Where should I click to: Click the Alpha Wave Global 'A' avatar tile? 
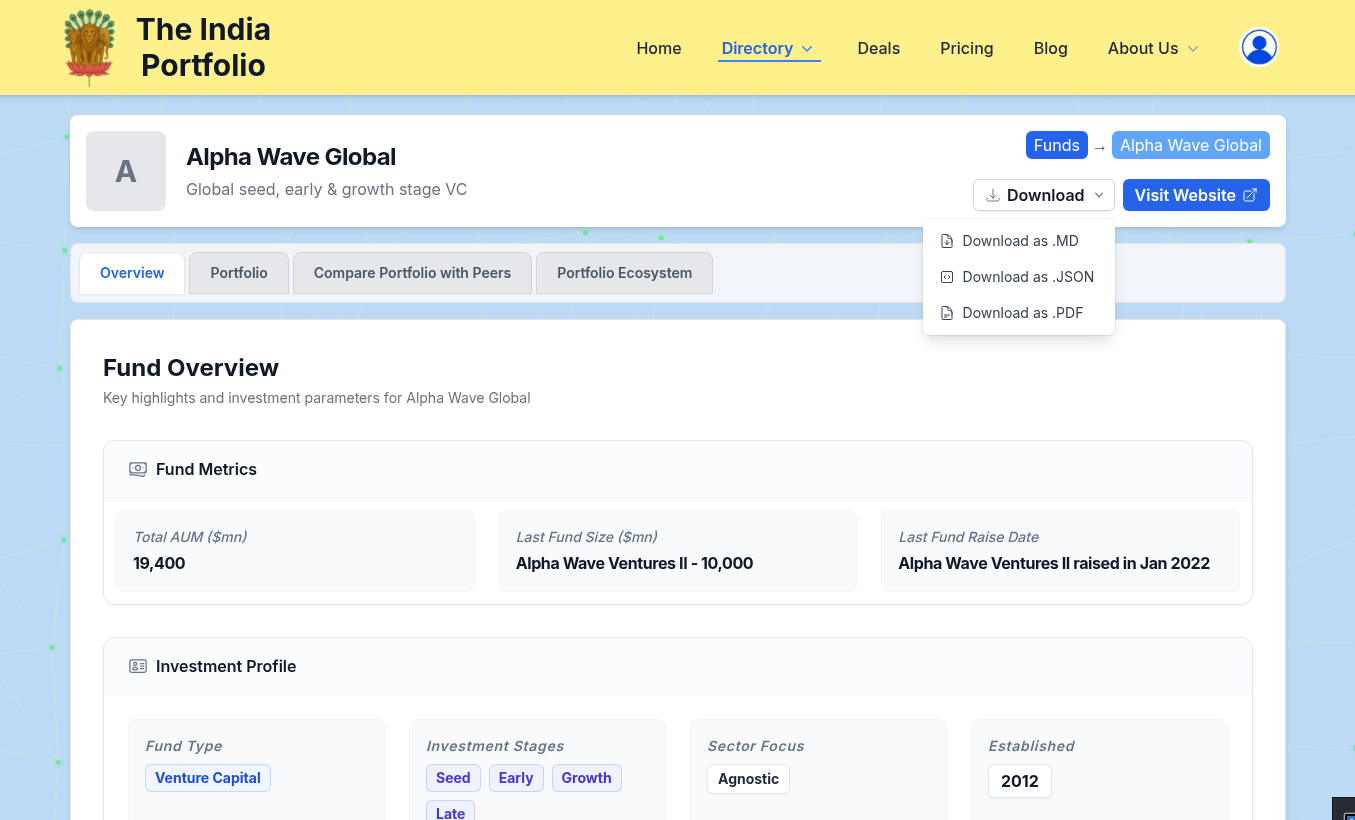click(x=126, y=171)
